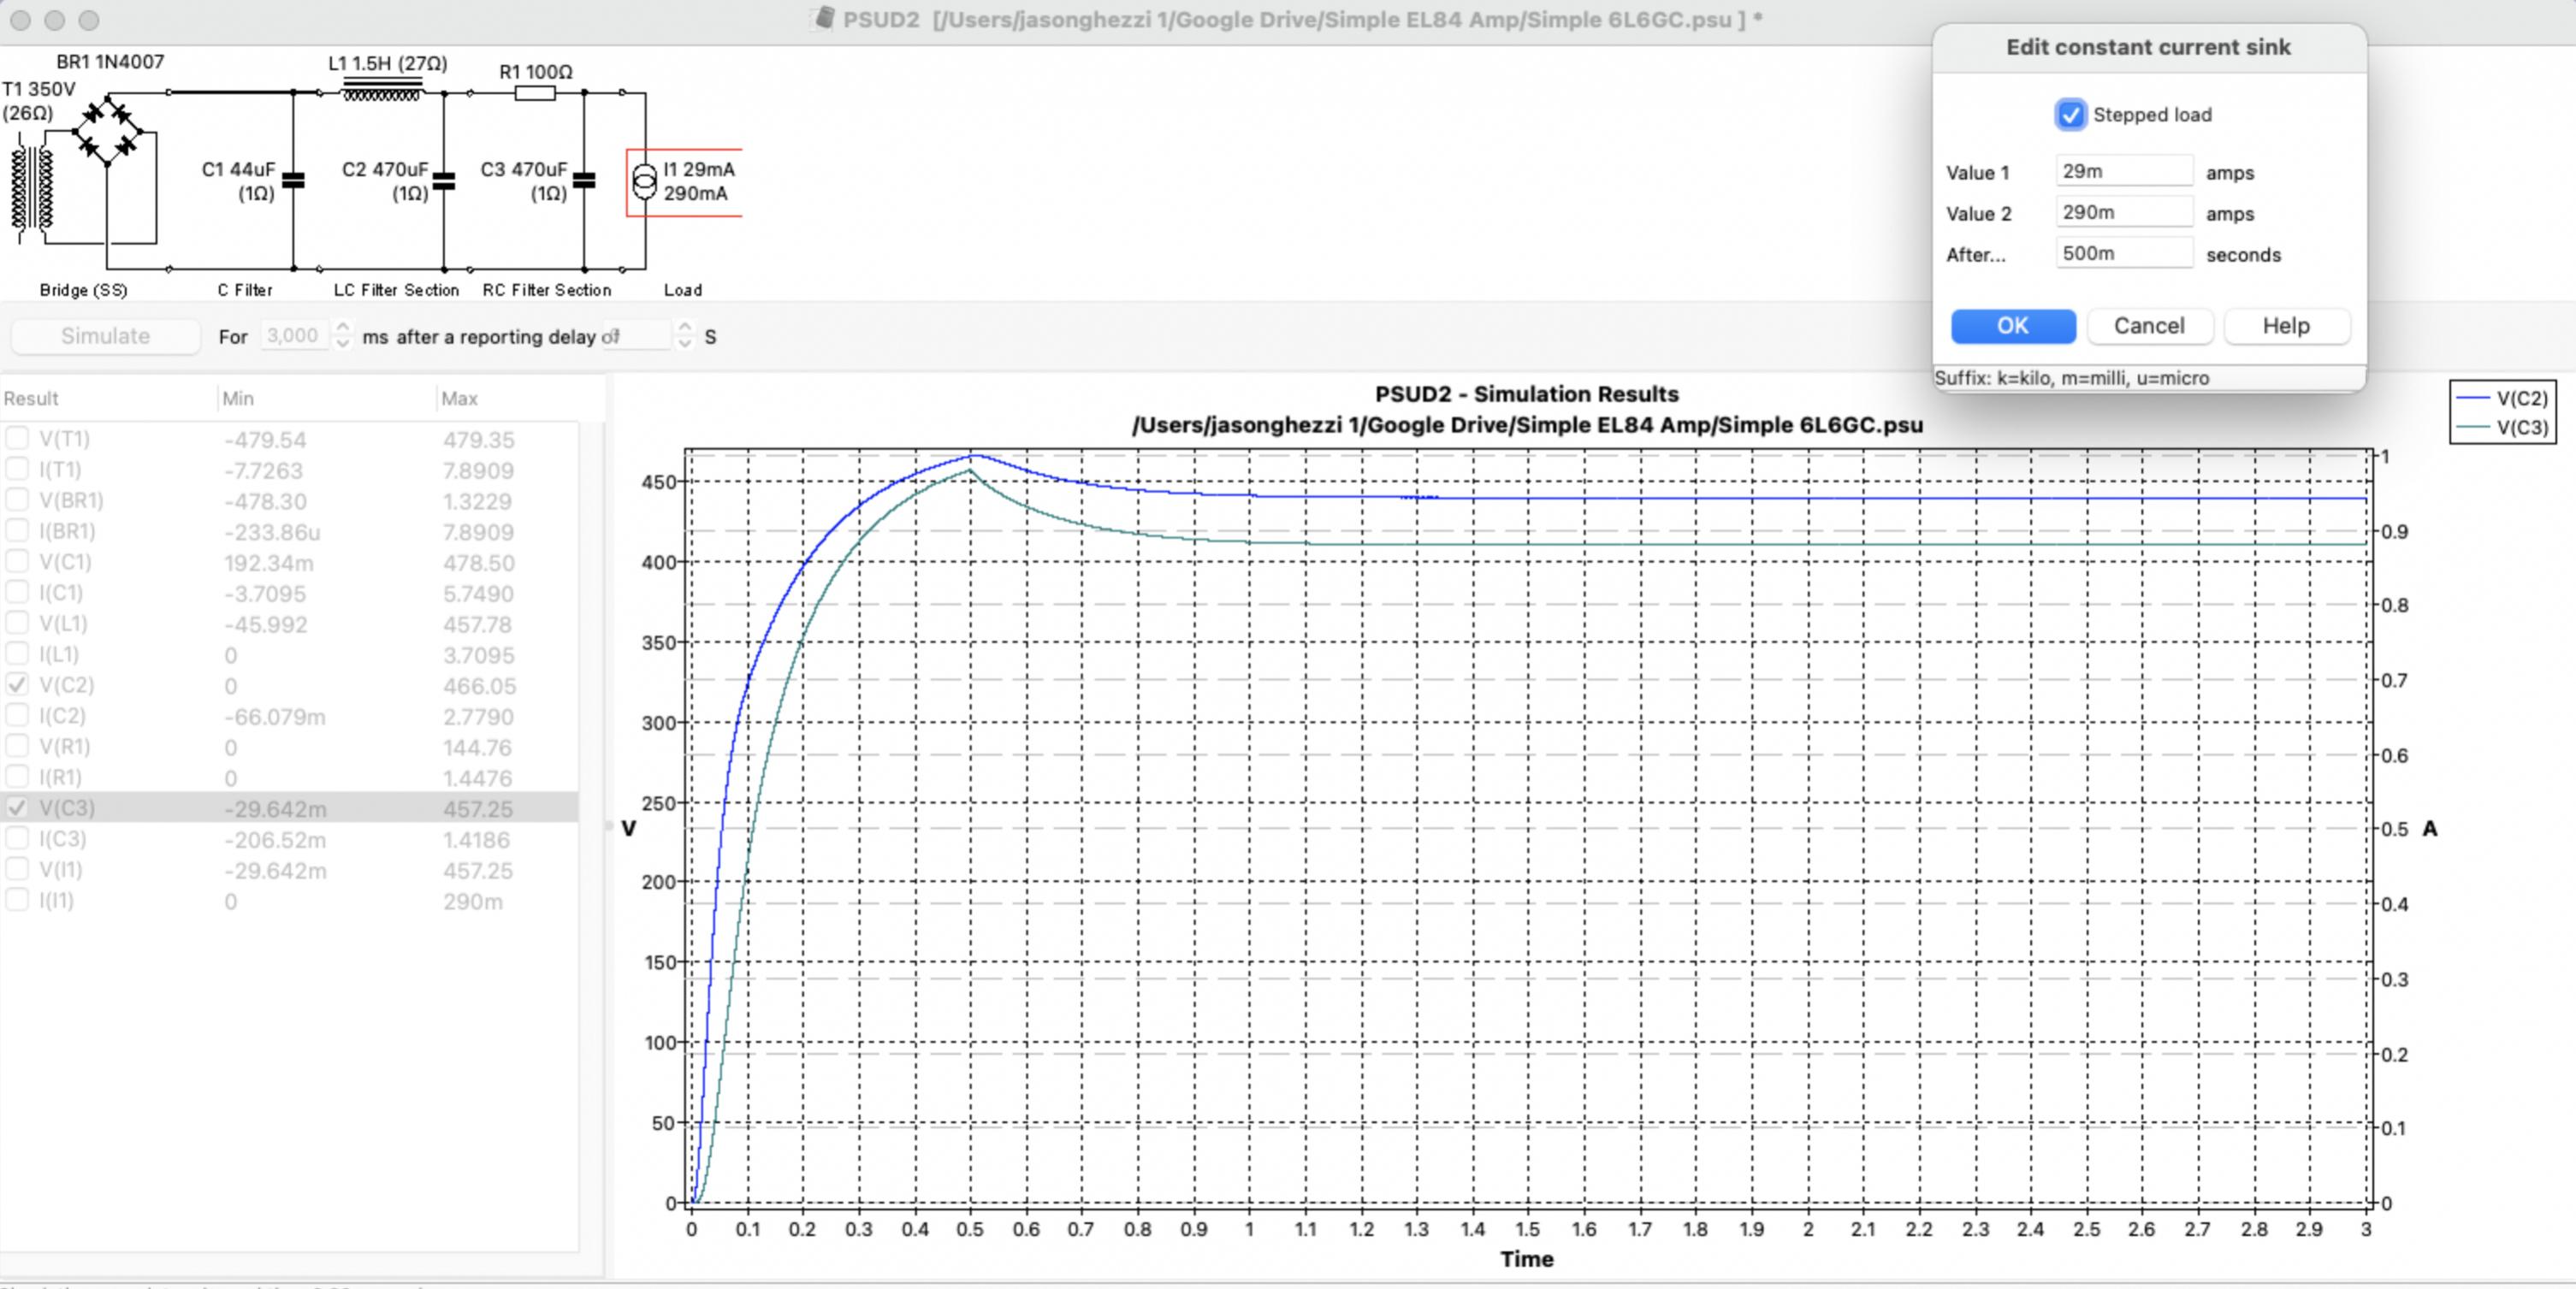
Task: Enable the I(C3) result checkbox
Action: (x=17, y=839)
